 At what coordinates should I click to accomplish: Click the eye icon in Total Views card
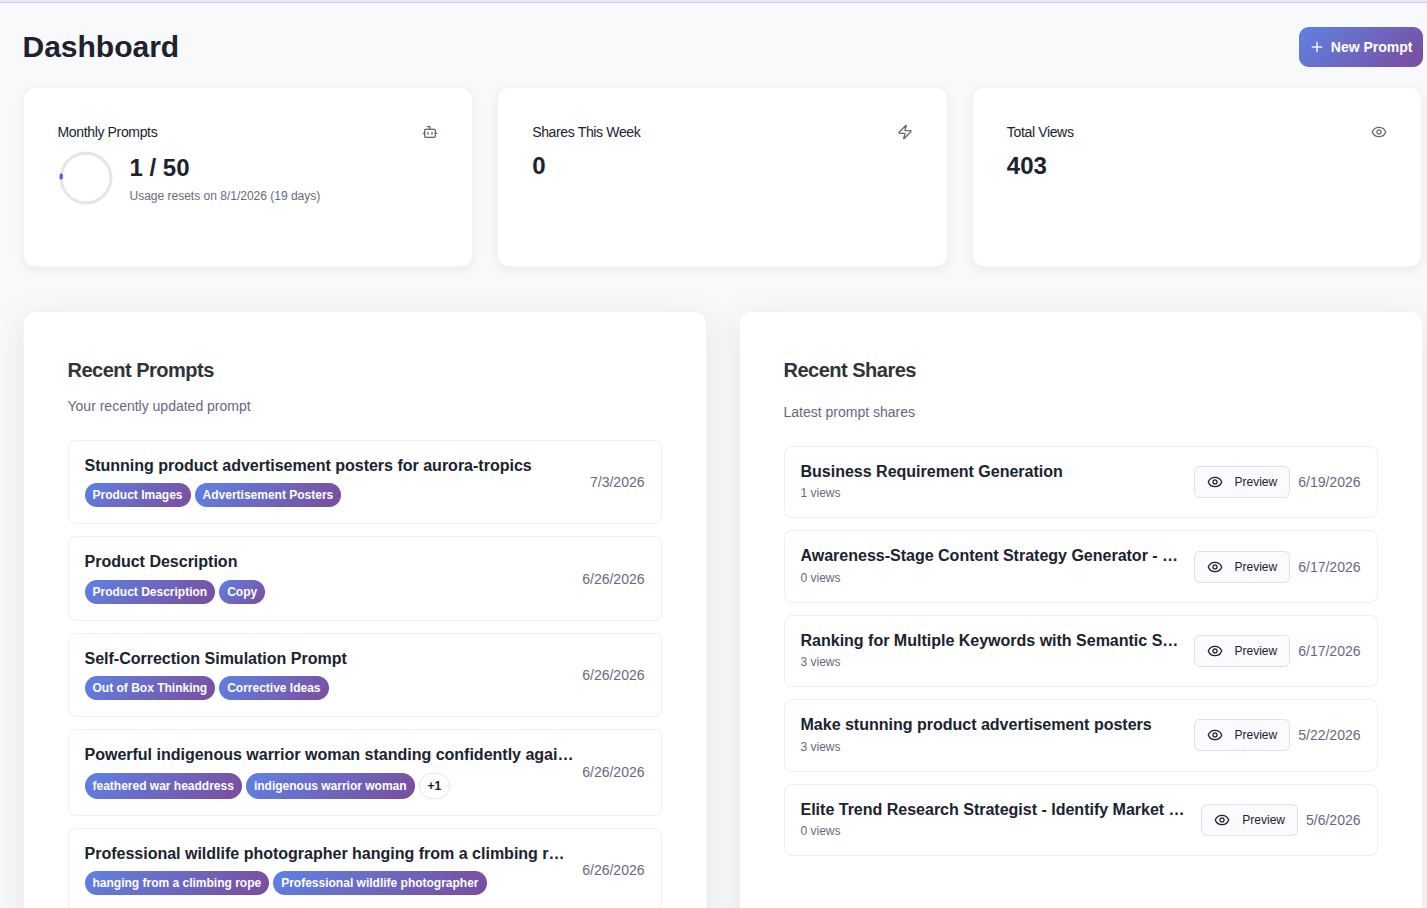pos(1379,132)
